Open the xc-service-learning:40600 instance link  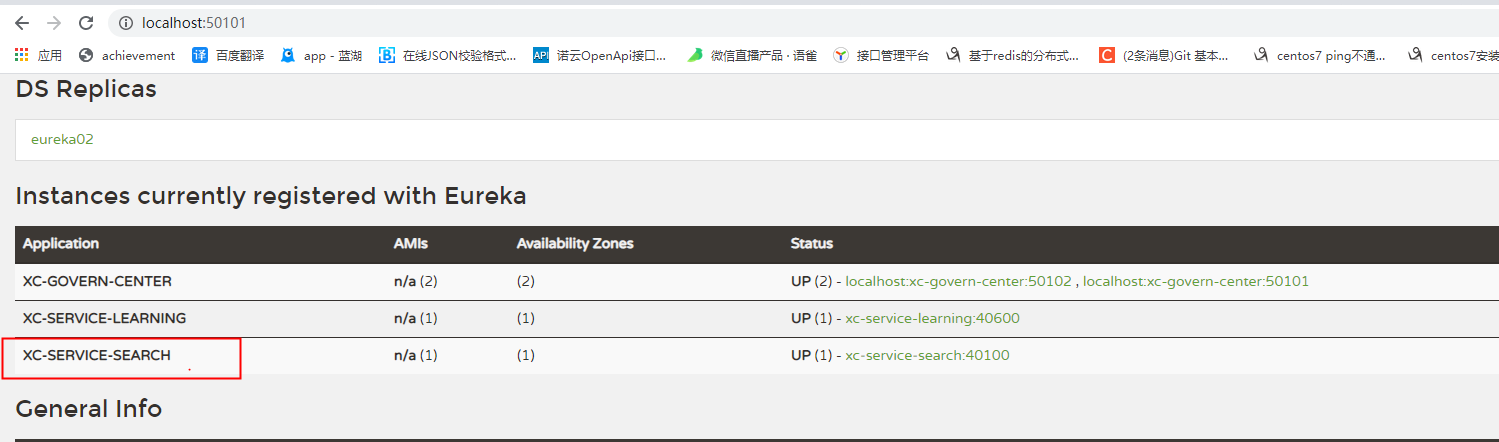click(932, 319)
